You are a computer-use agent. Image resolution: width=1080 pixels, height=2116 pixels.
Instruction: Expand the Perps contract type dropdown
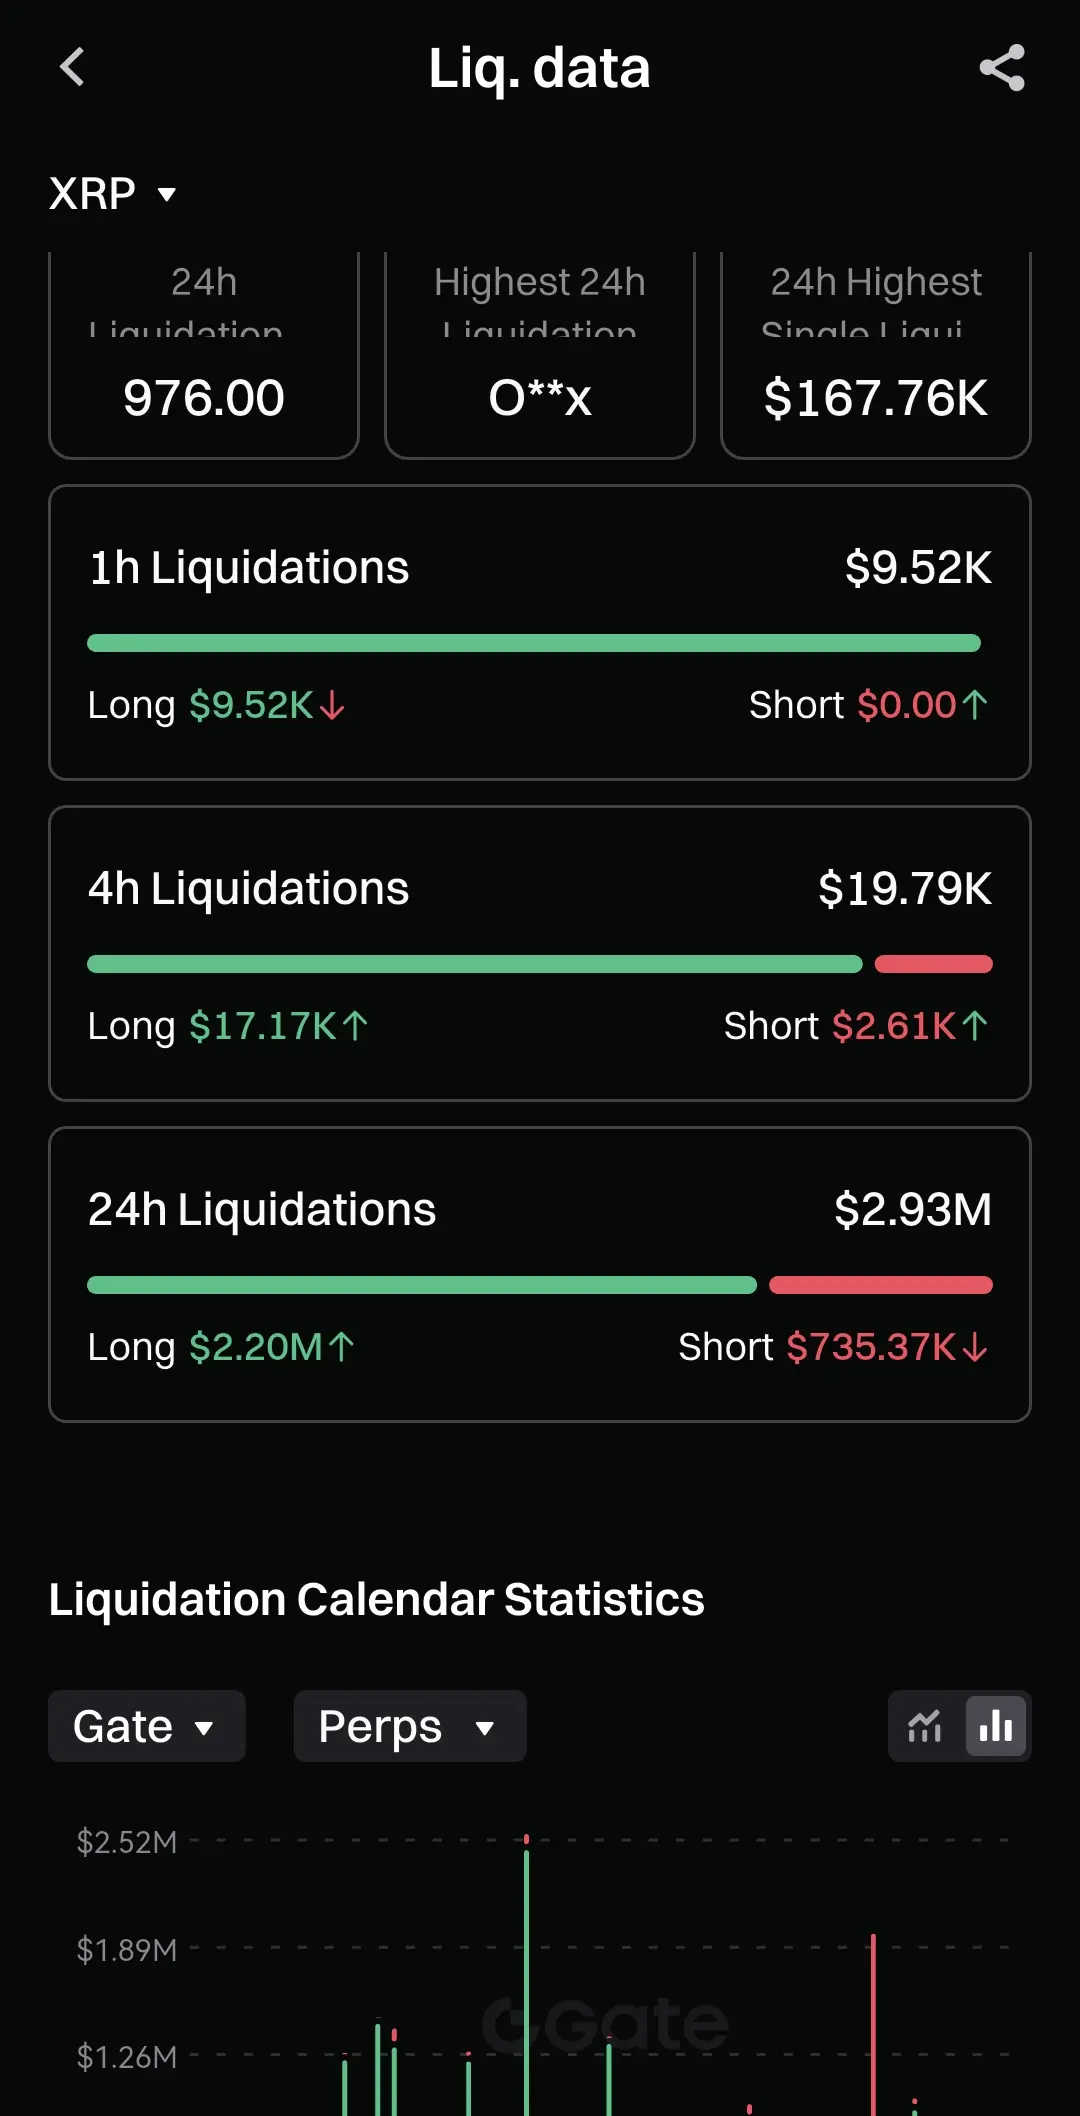(409, 1726)
